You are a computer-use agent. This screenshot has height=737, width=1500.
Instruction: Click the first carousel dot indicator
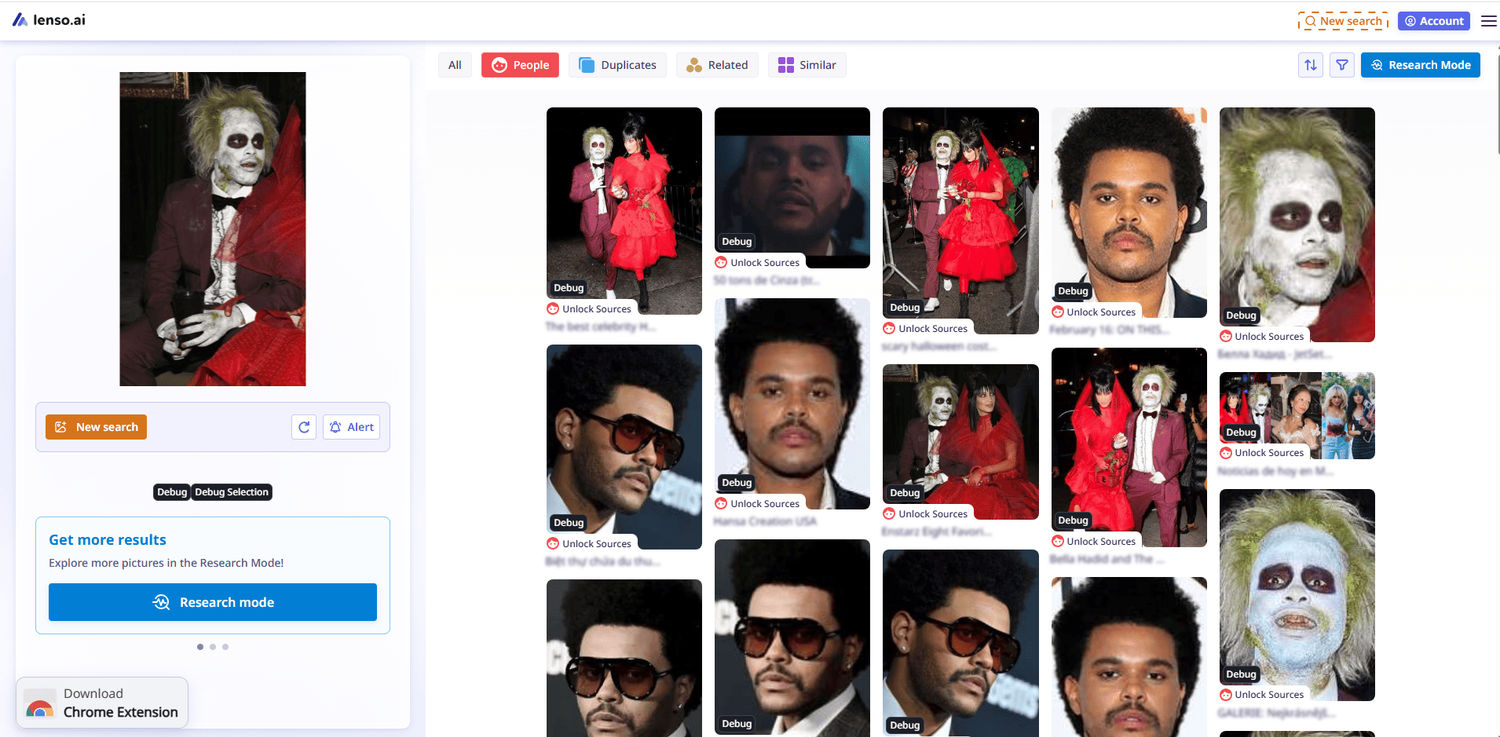[x=200, y=647]
